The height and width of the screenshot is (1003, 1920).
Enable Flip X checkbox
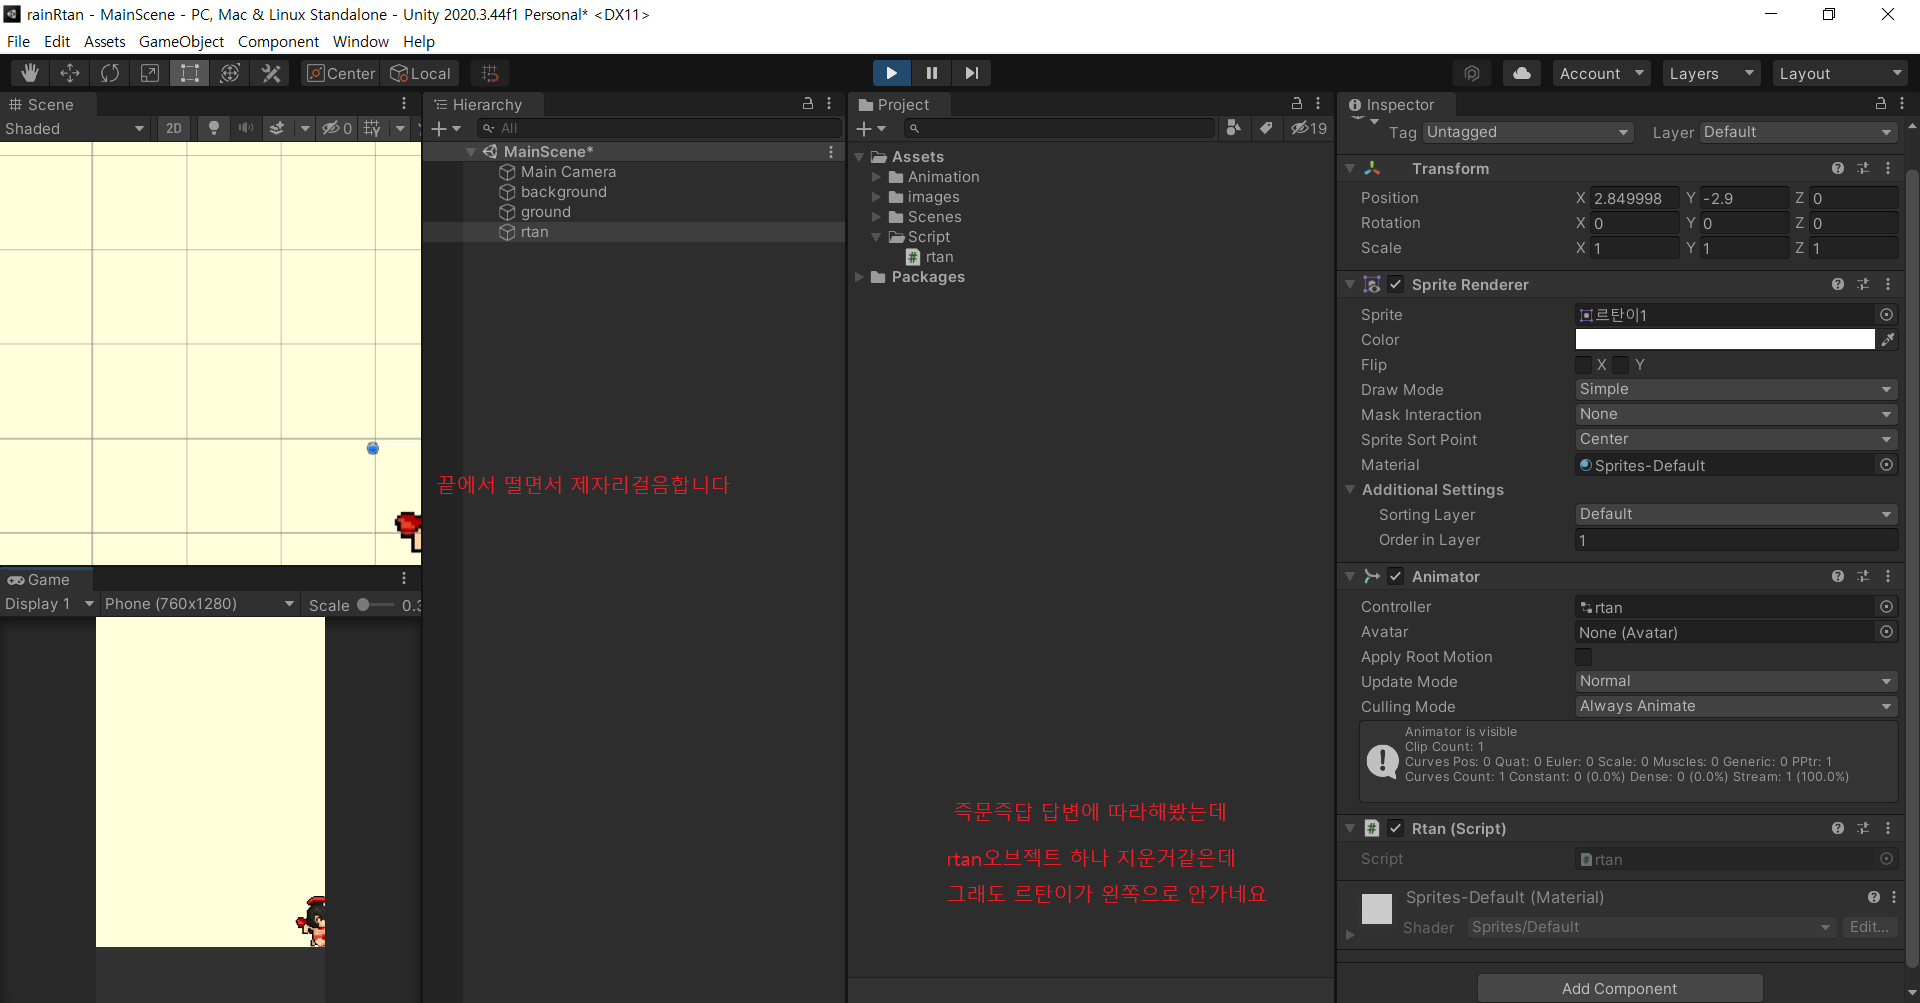click(x=1584, y=365)
